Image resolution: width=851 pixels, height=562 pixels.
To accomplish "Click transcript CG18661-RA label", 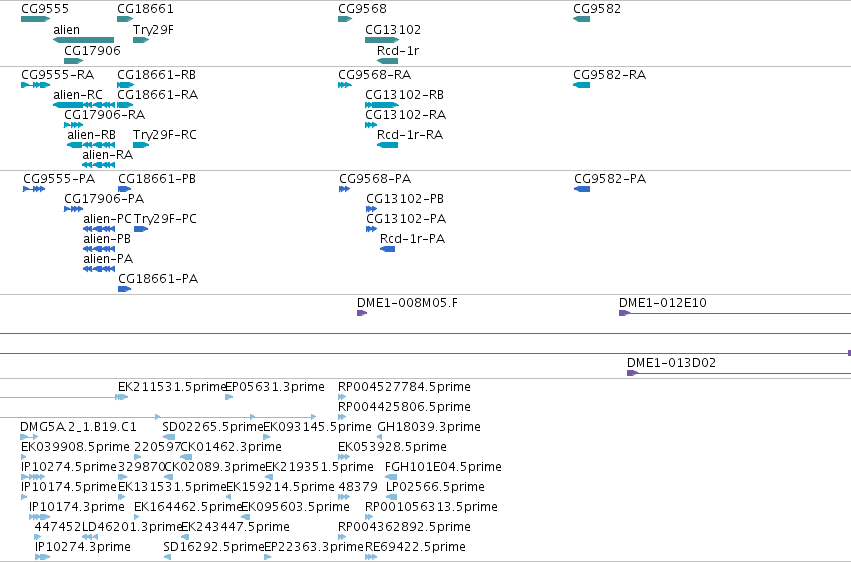I will [x=157, y=95].
